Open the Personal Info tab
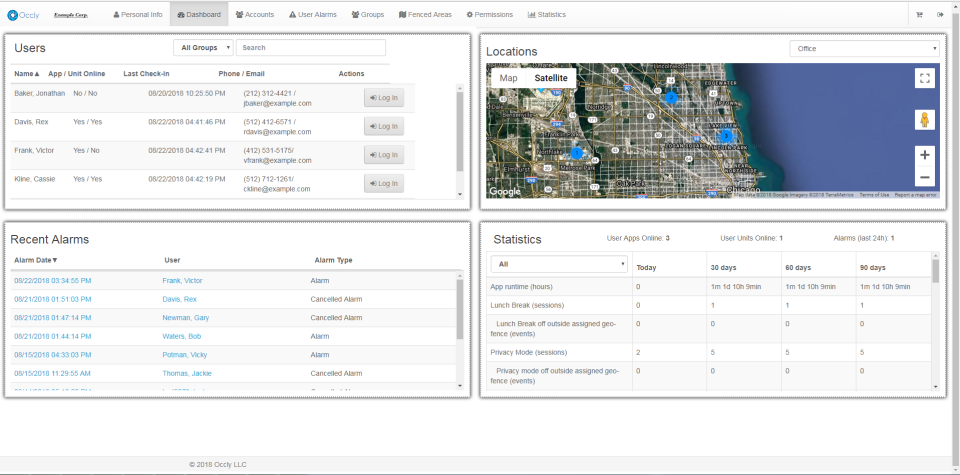 [x=138, y=15]
